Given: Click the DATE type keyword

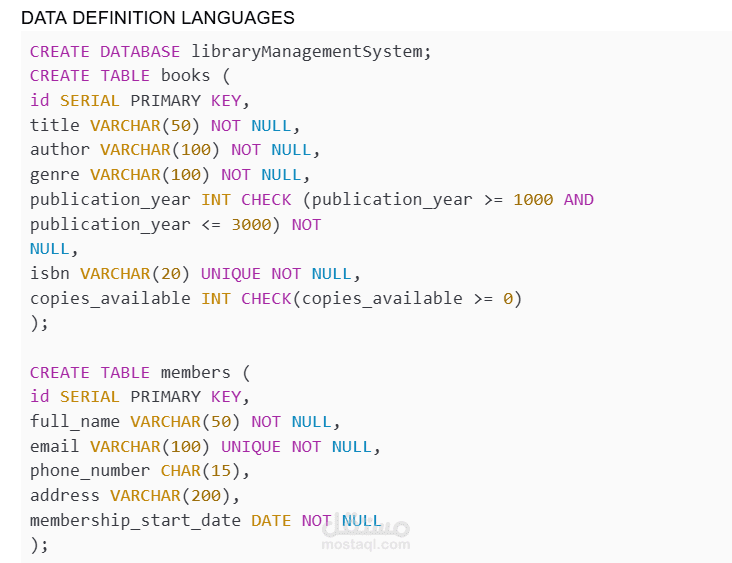Looking at the screenshot, I should tap(271, 521).
